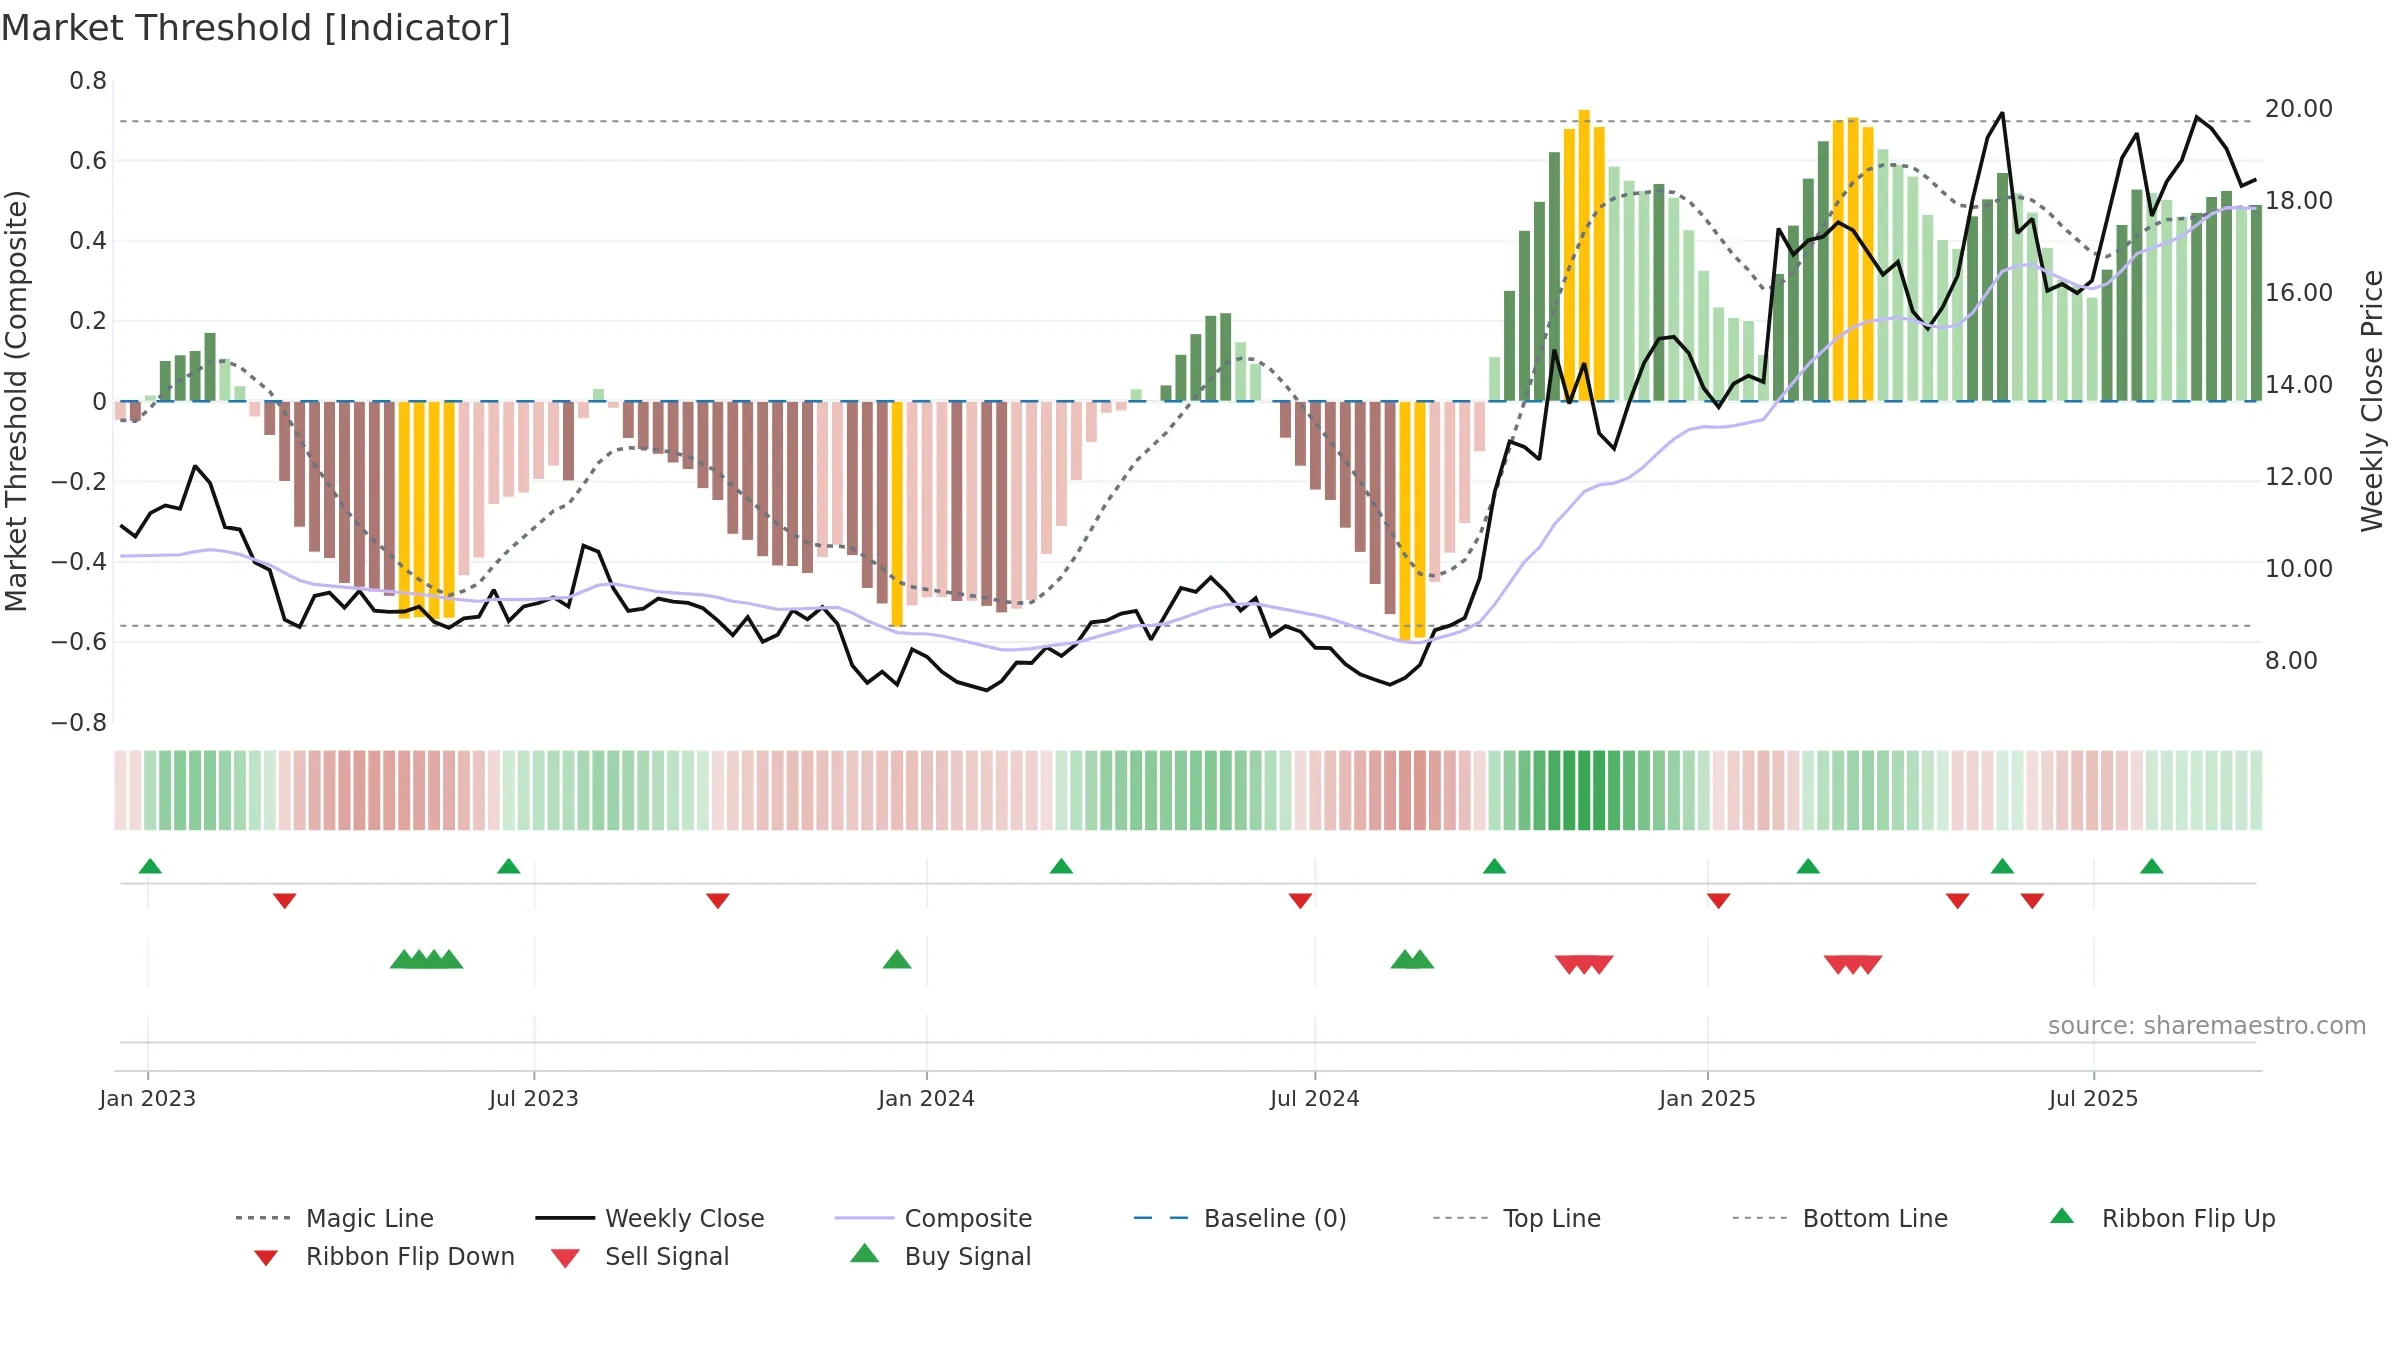Click the Ribbon Flip Up marker after Jul 2025

tap(2152, 866)
